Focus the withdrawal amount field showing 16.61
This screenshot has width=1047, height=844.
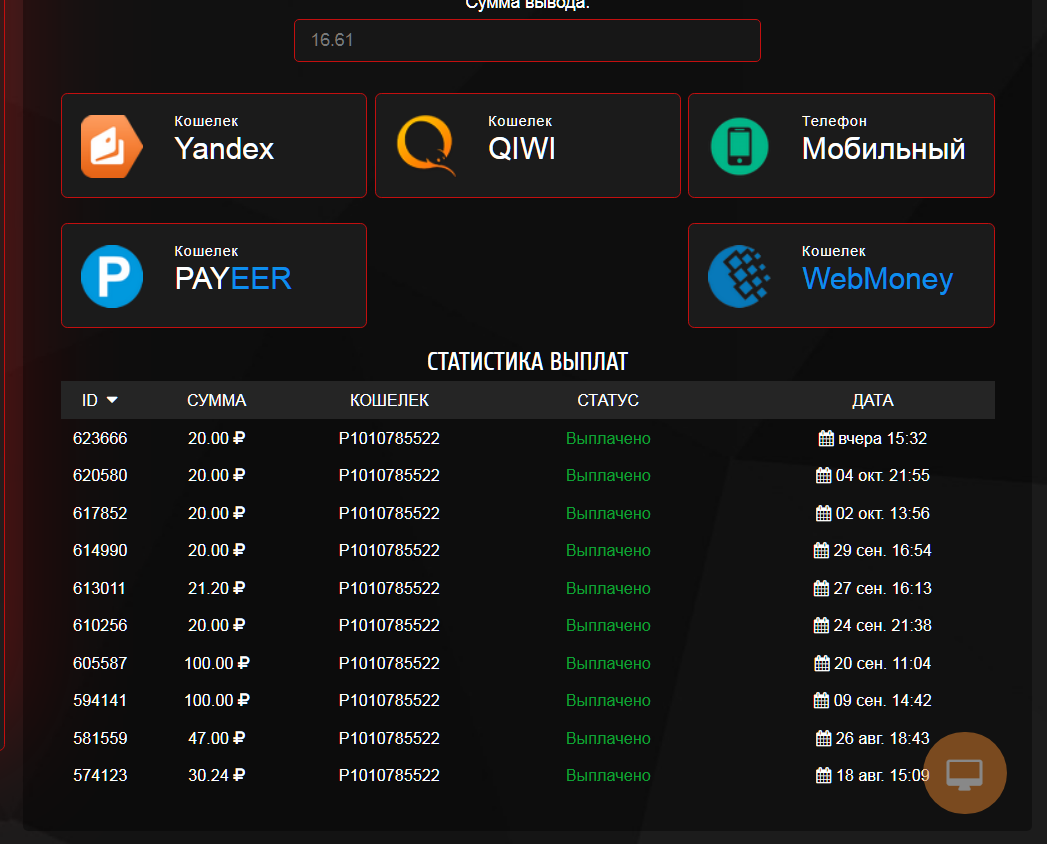[x=528, y=41]
